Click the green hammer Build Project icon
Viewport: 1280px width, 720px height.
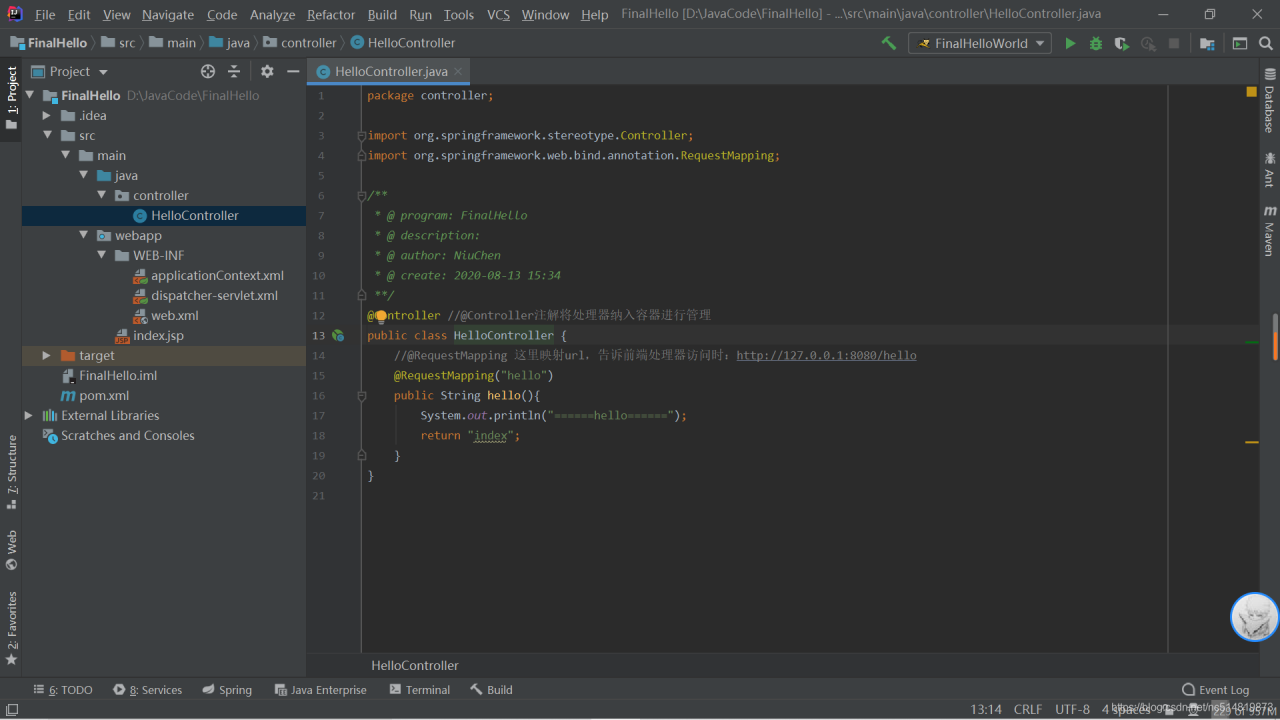pos(889,43)
